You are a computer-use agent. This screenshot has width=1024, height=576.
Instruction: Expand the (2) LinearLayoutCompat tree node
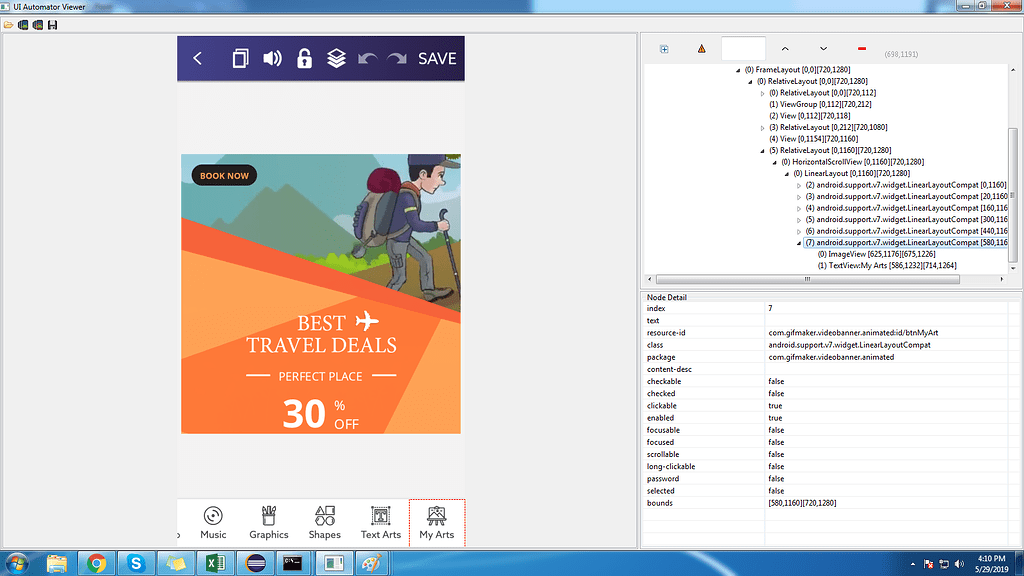799,185
